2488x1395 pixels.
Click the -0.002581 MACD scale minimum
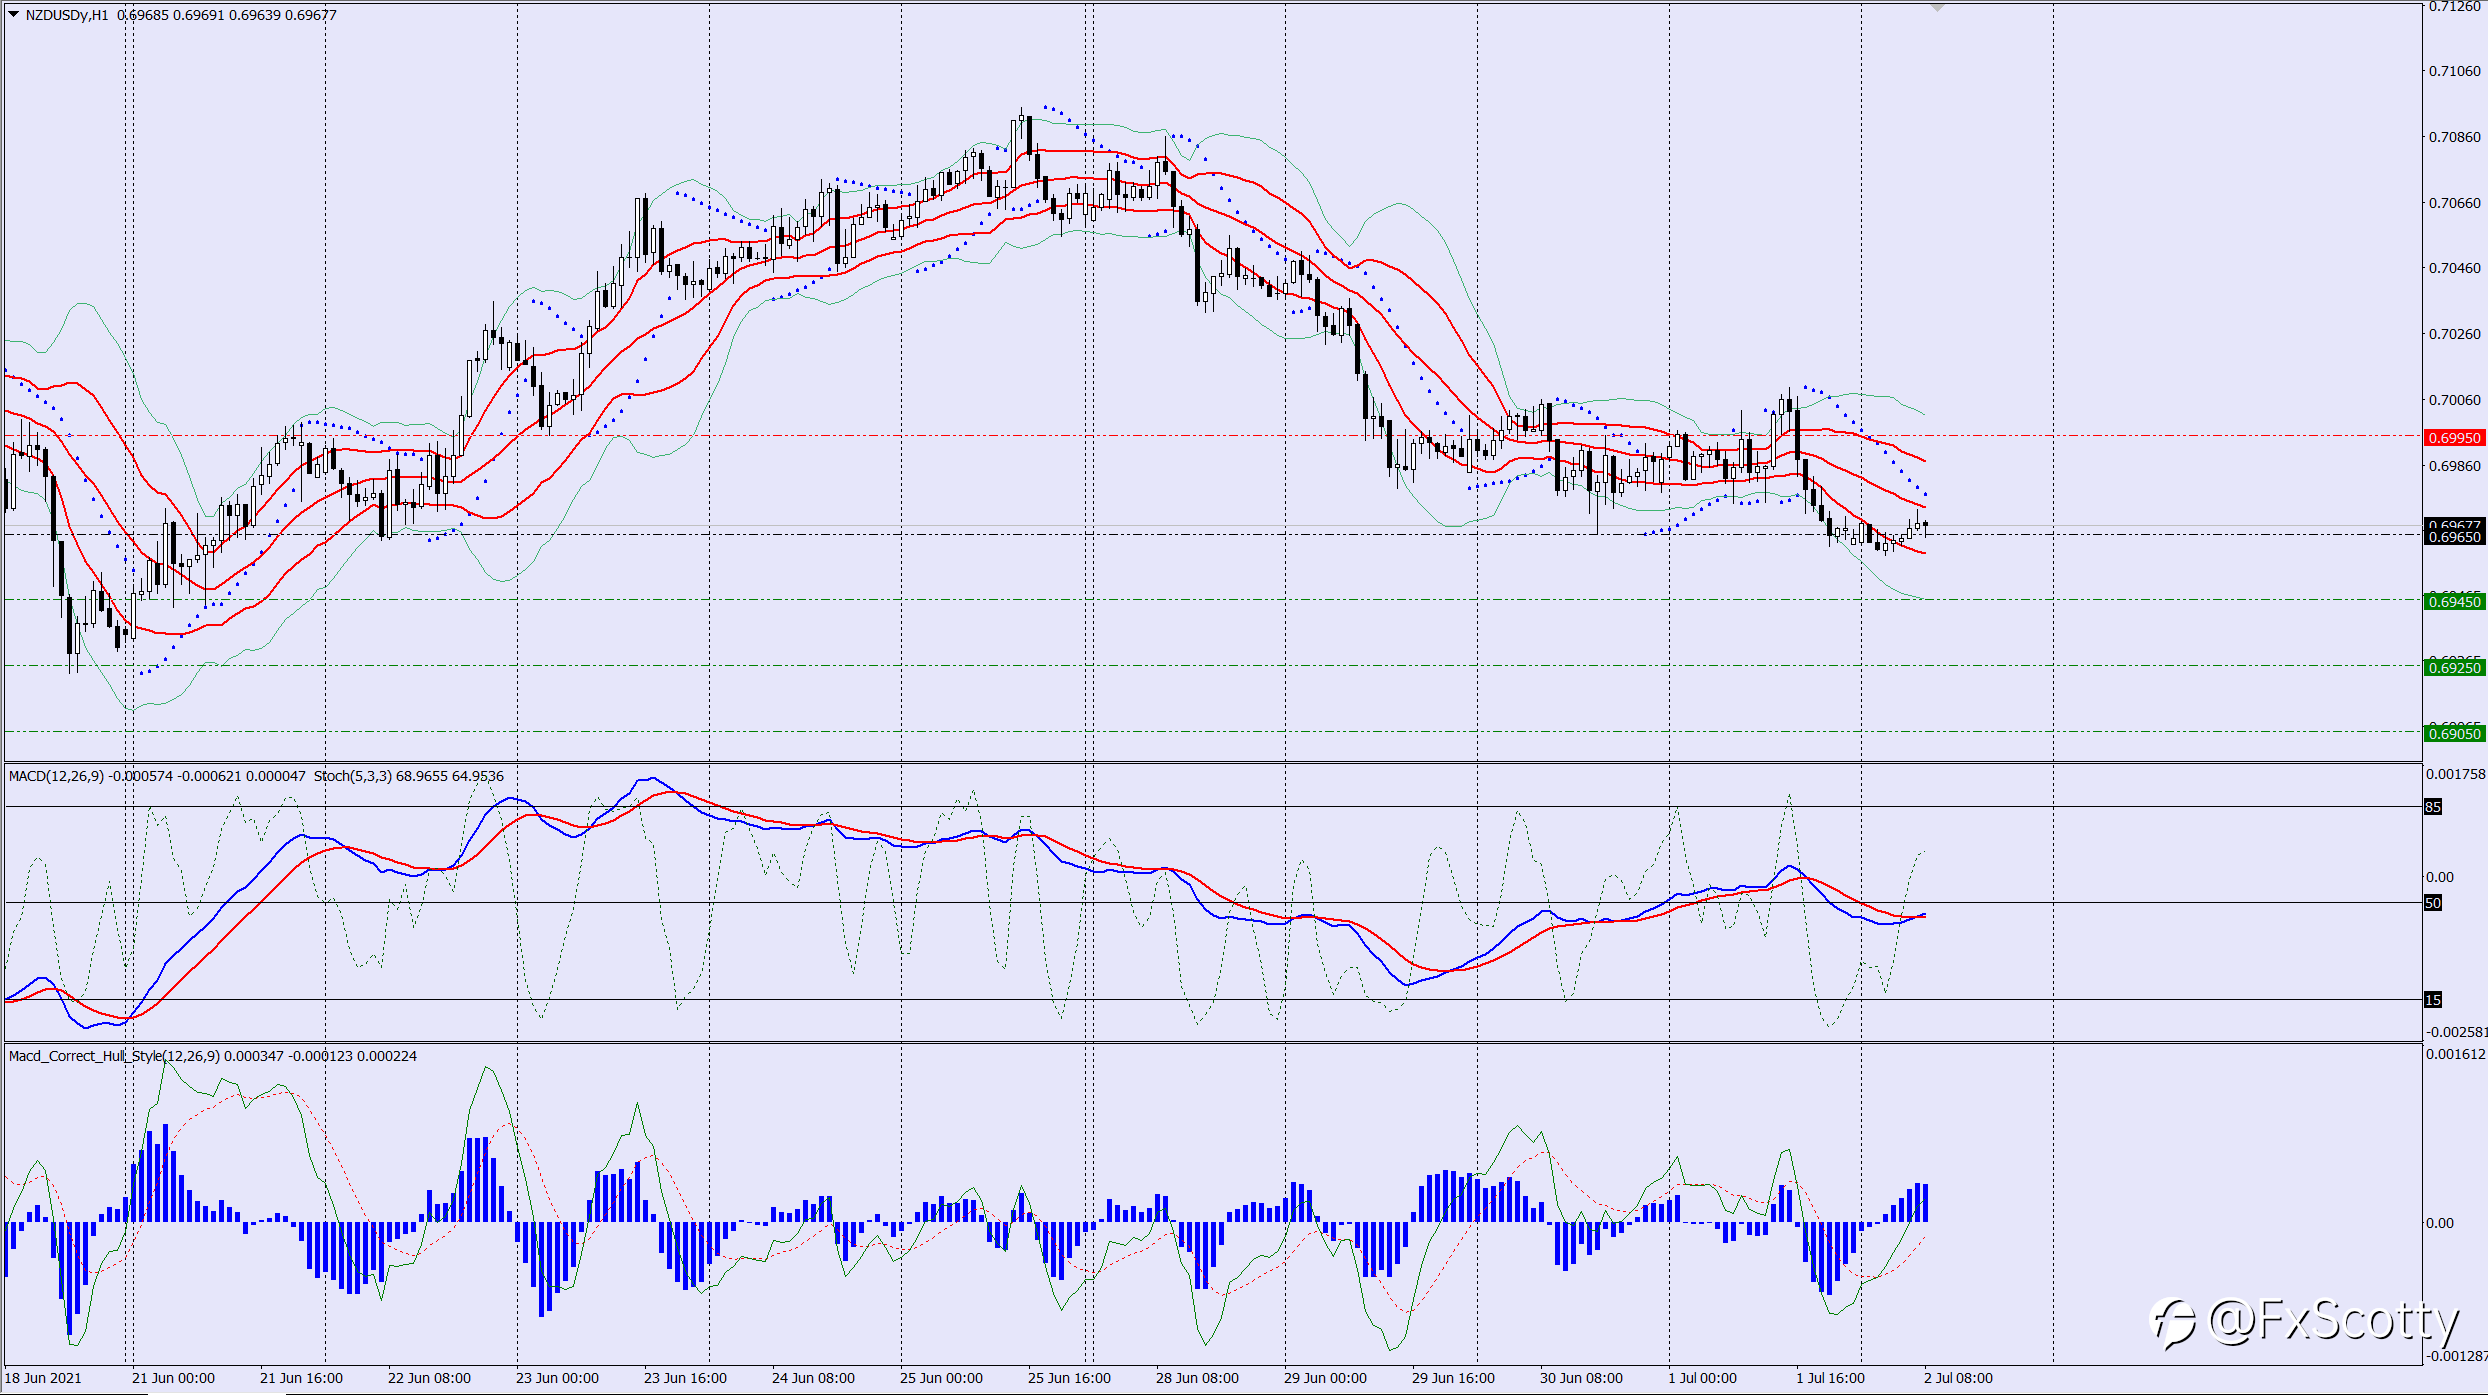click(2456, 1032)
